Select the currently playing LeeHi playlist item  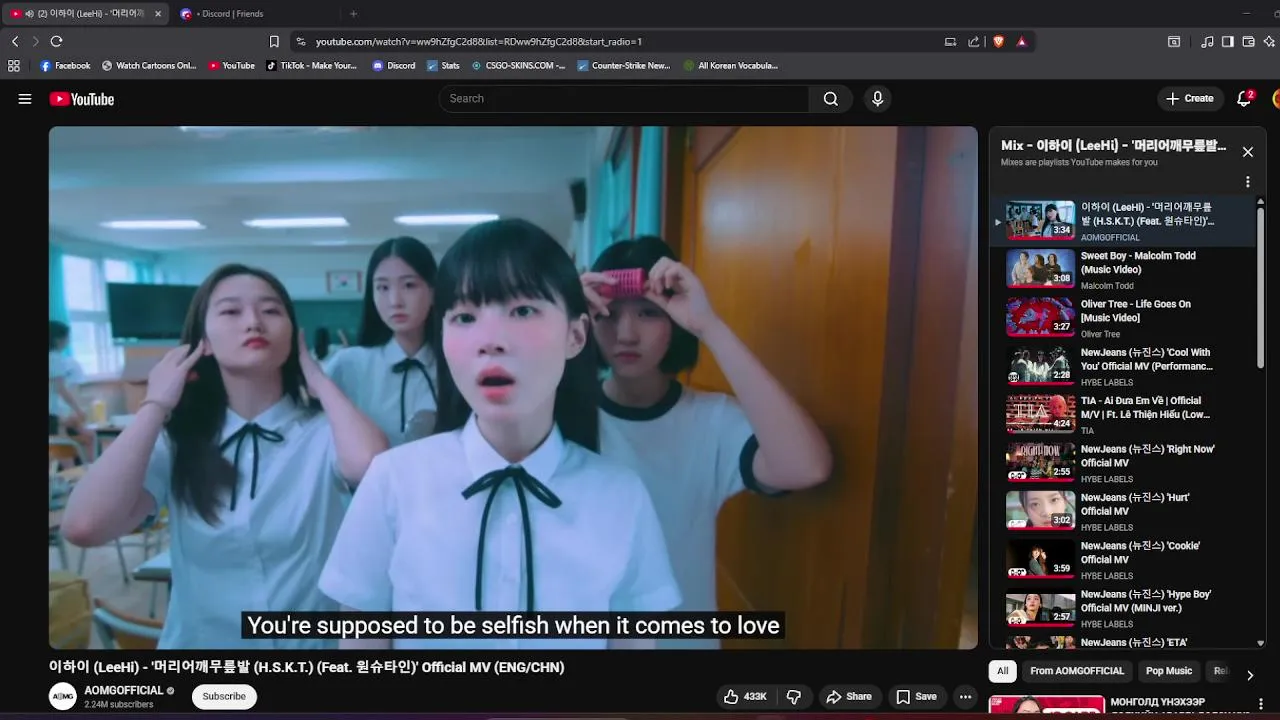1123,221
